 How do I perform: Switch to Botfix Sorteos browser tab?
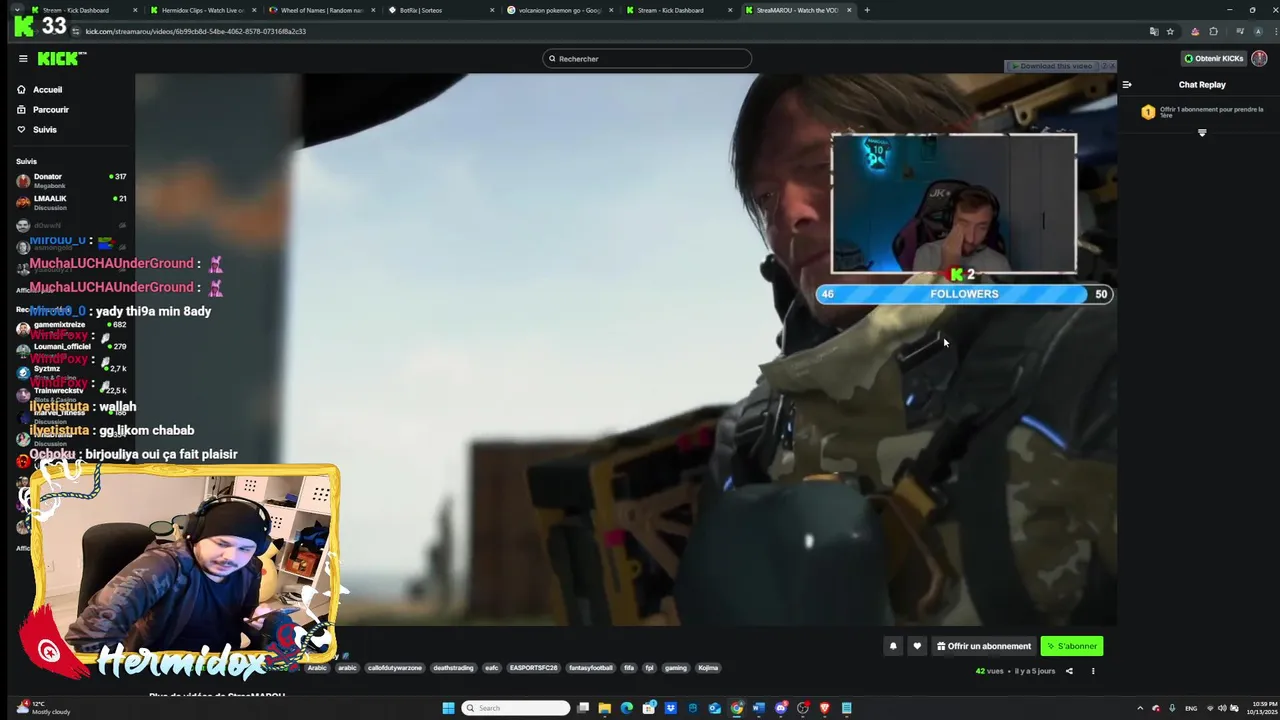coord(440,10)
